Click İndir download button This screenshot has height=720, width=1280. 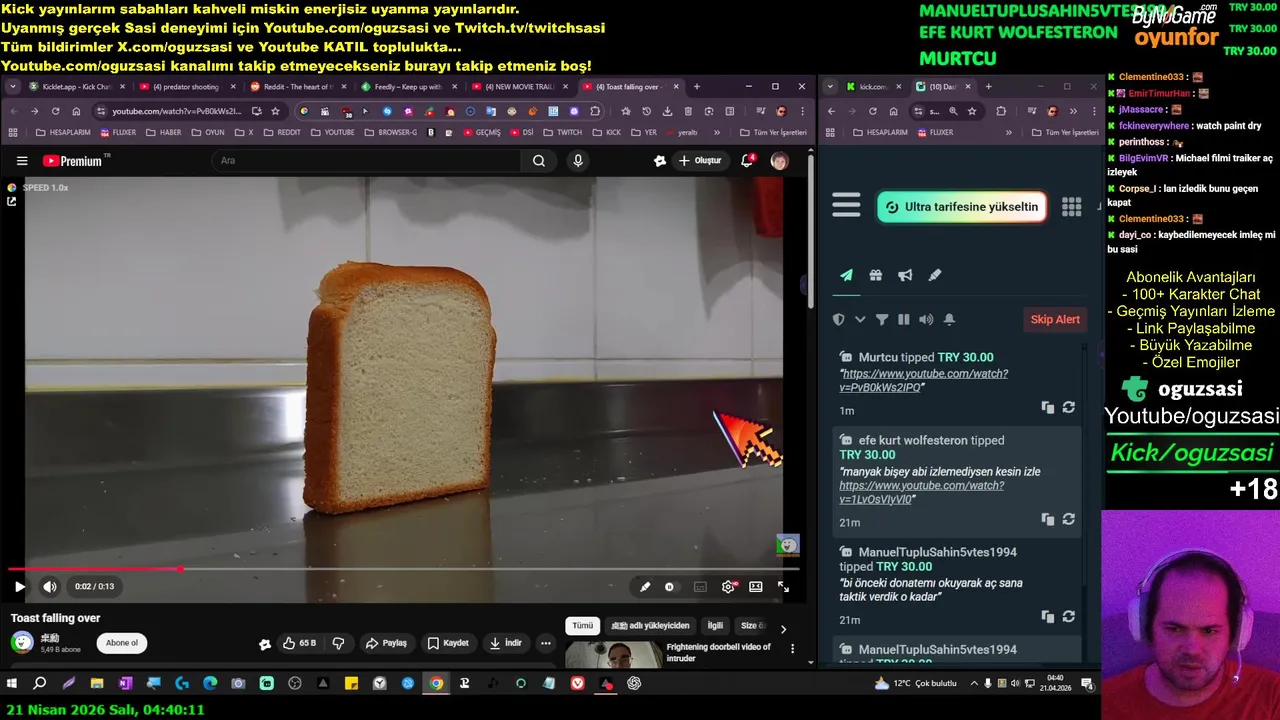(x=505, y=643)
